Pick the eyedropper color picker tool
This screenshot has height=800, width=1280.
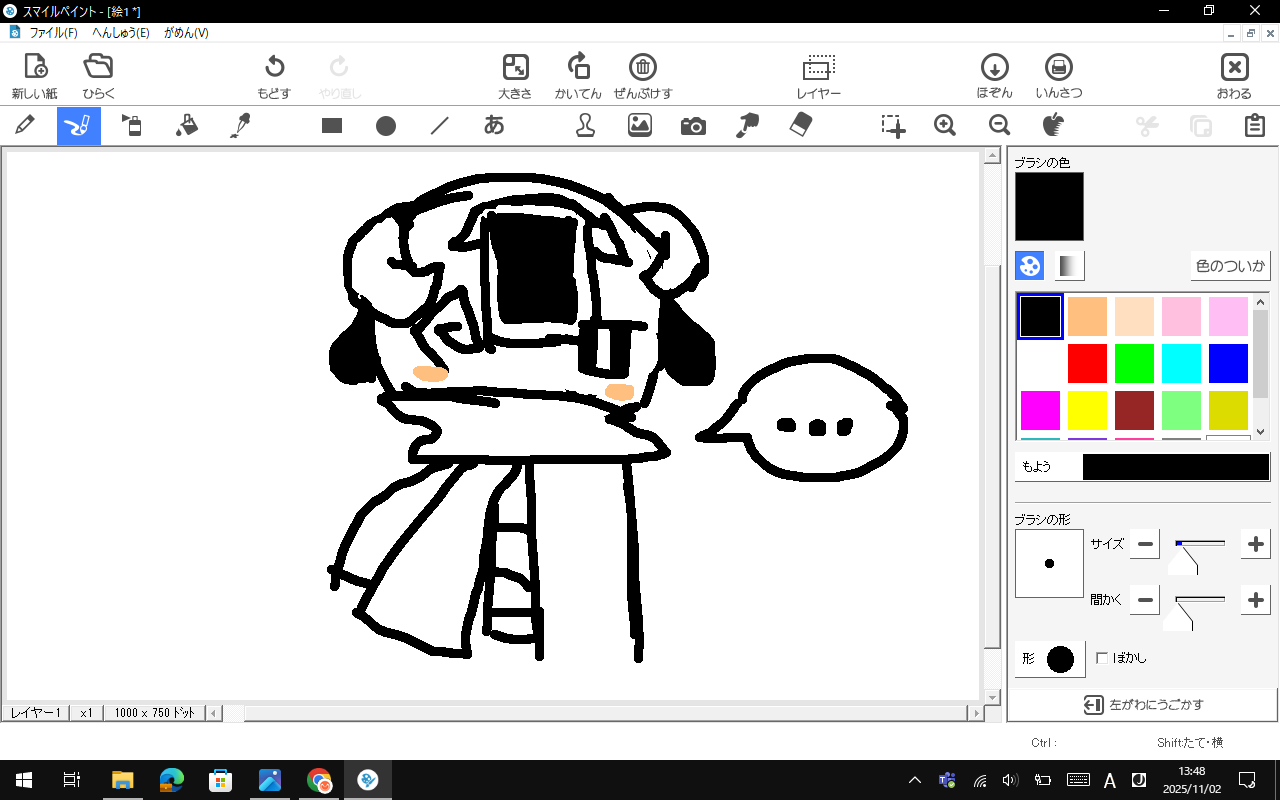pos(240,125)
